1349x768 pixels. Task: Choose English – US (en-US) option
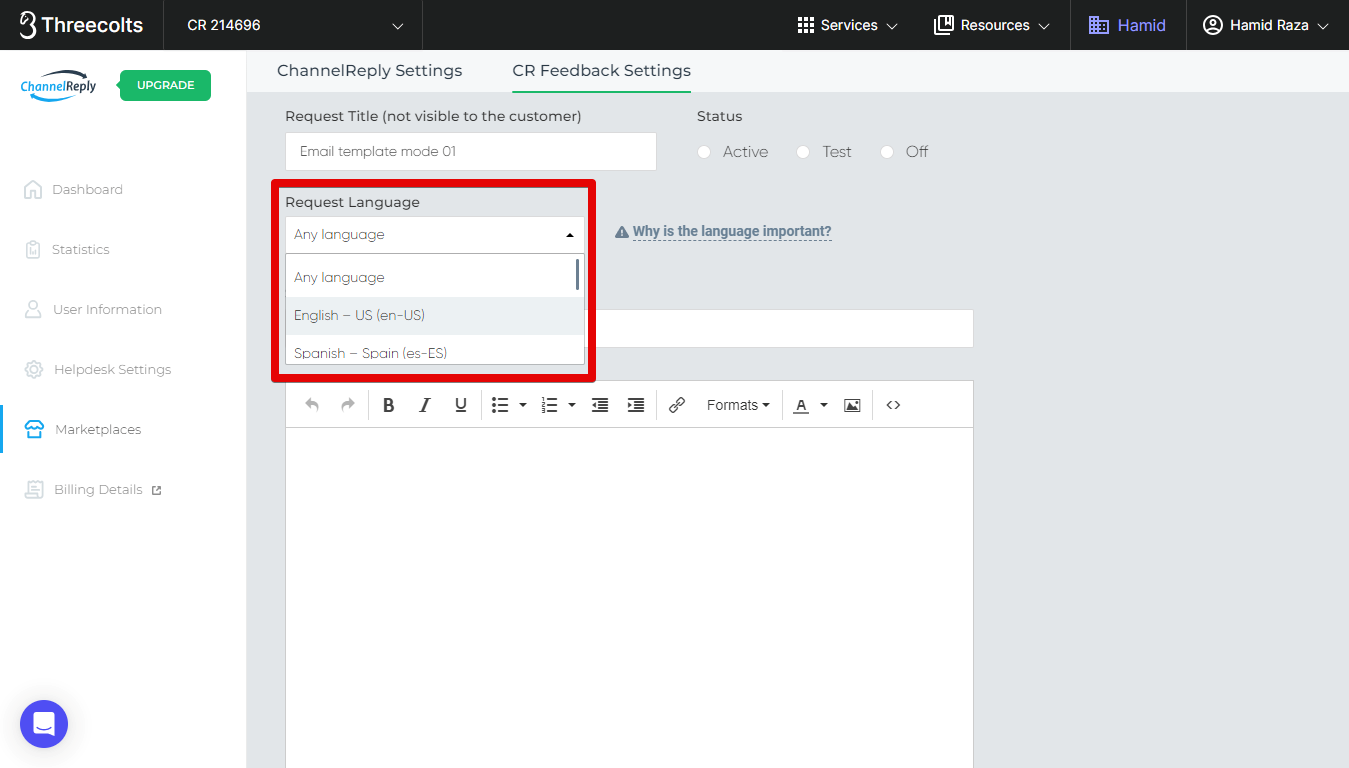(x=435, y=315)
